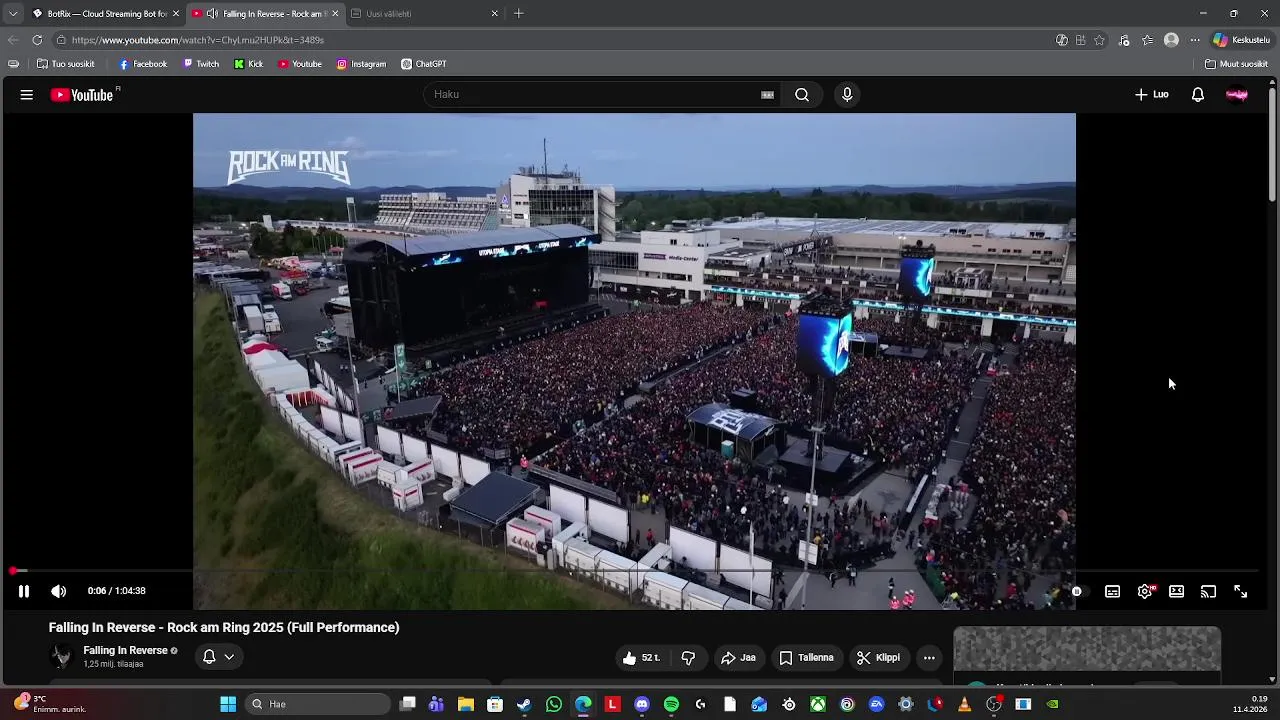Open the ChatGPT bookmark
1280x720 pixels.
pyautogui.click(x=424, y=64)
